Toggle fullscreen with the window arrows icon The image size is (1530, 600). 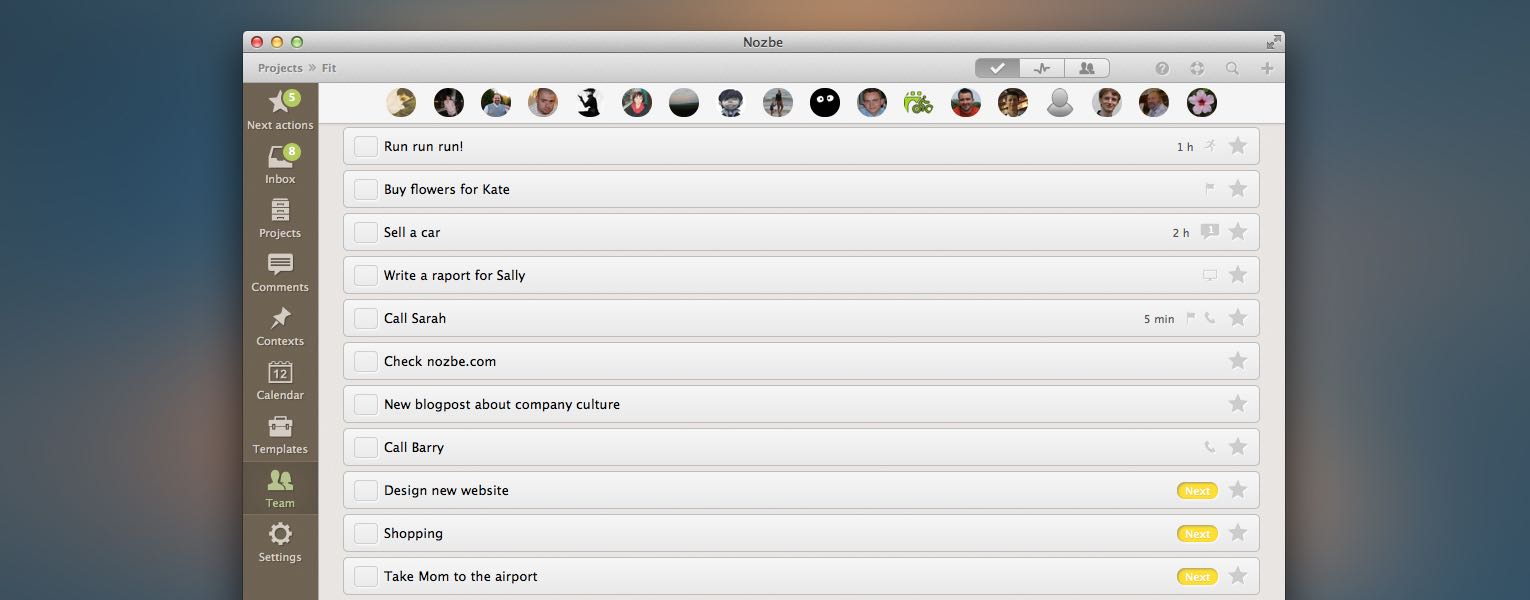pos(1273,42)
